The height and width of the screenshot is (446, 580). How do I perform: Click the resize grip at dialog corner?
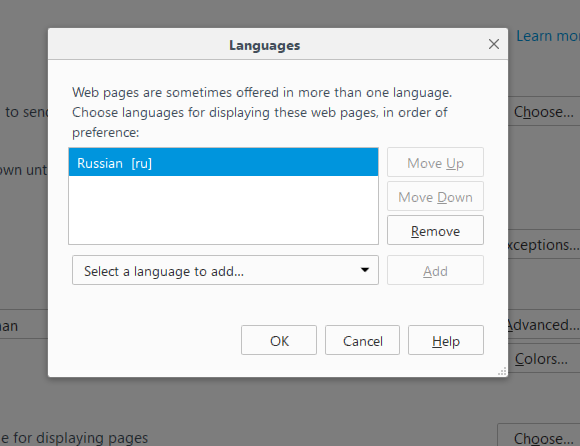click(502, 372)
